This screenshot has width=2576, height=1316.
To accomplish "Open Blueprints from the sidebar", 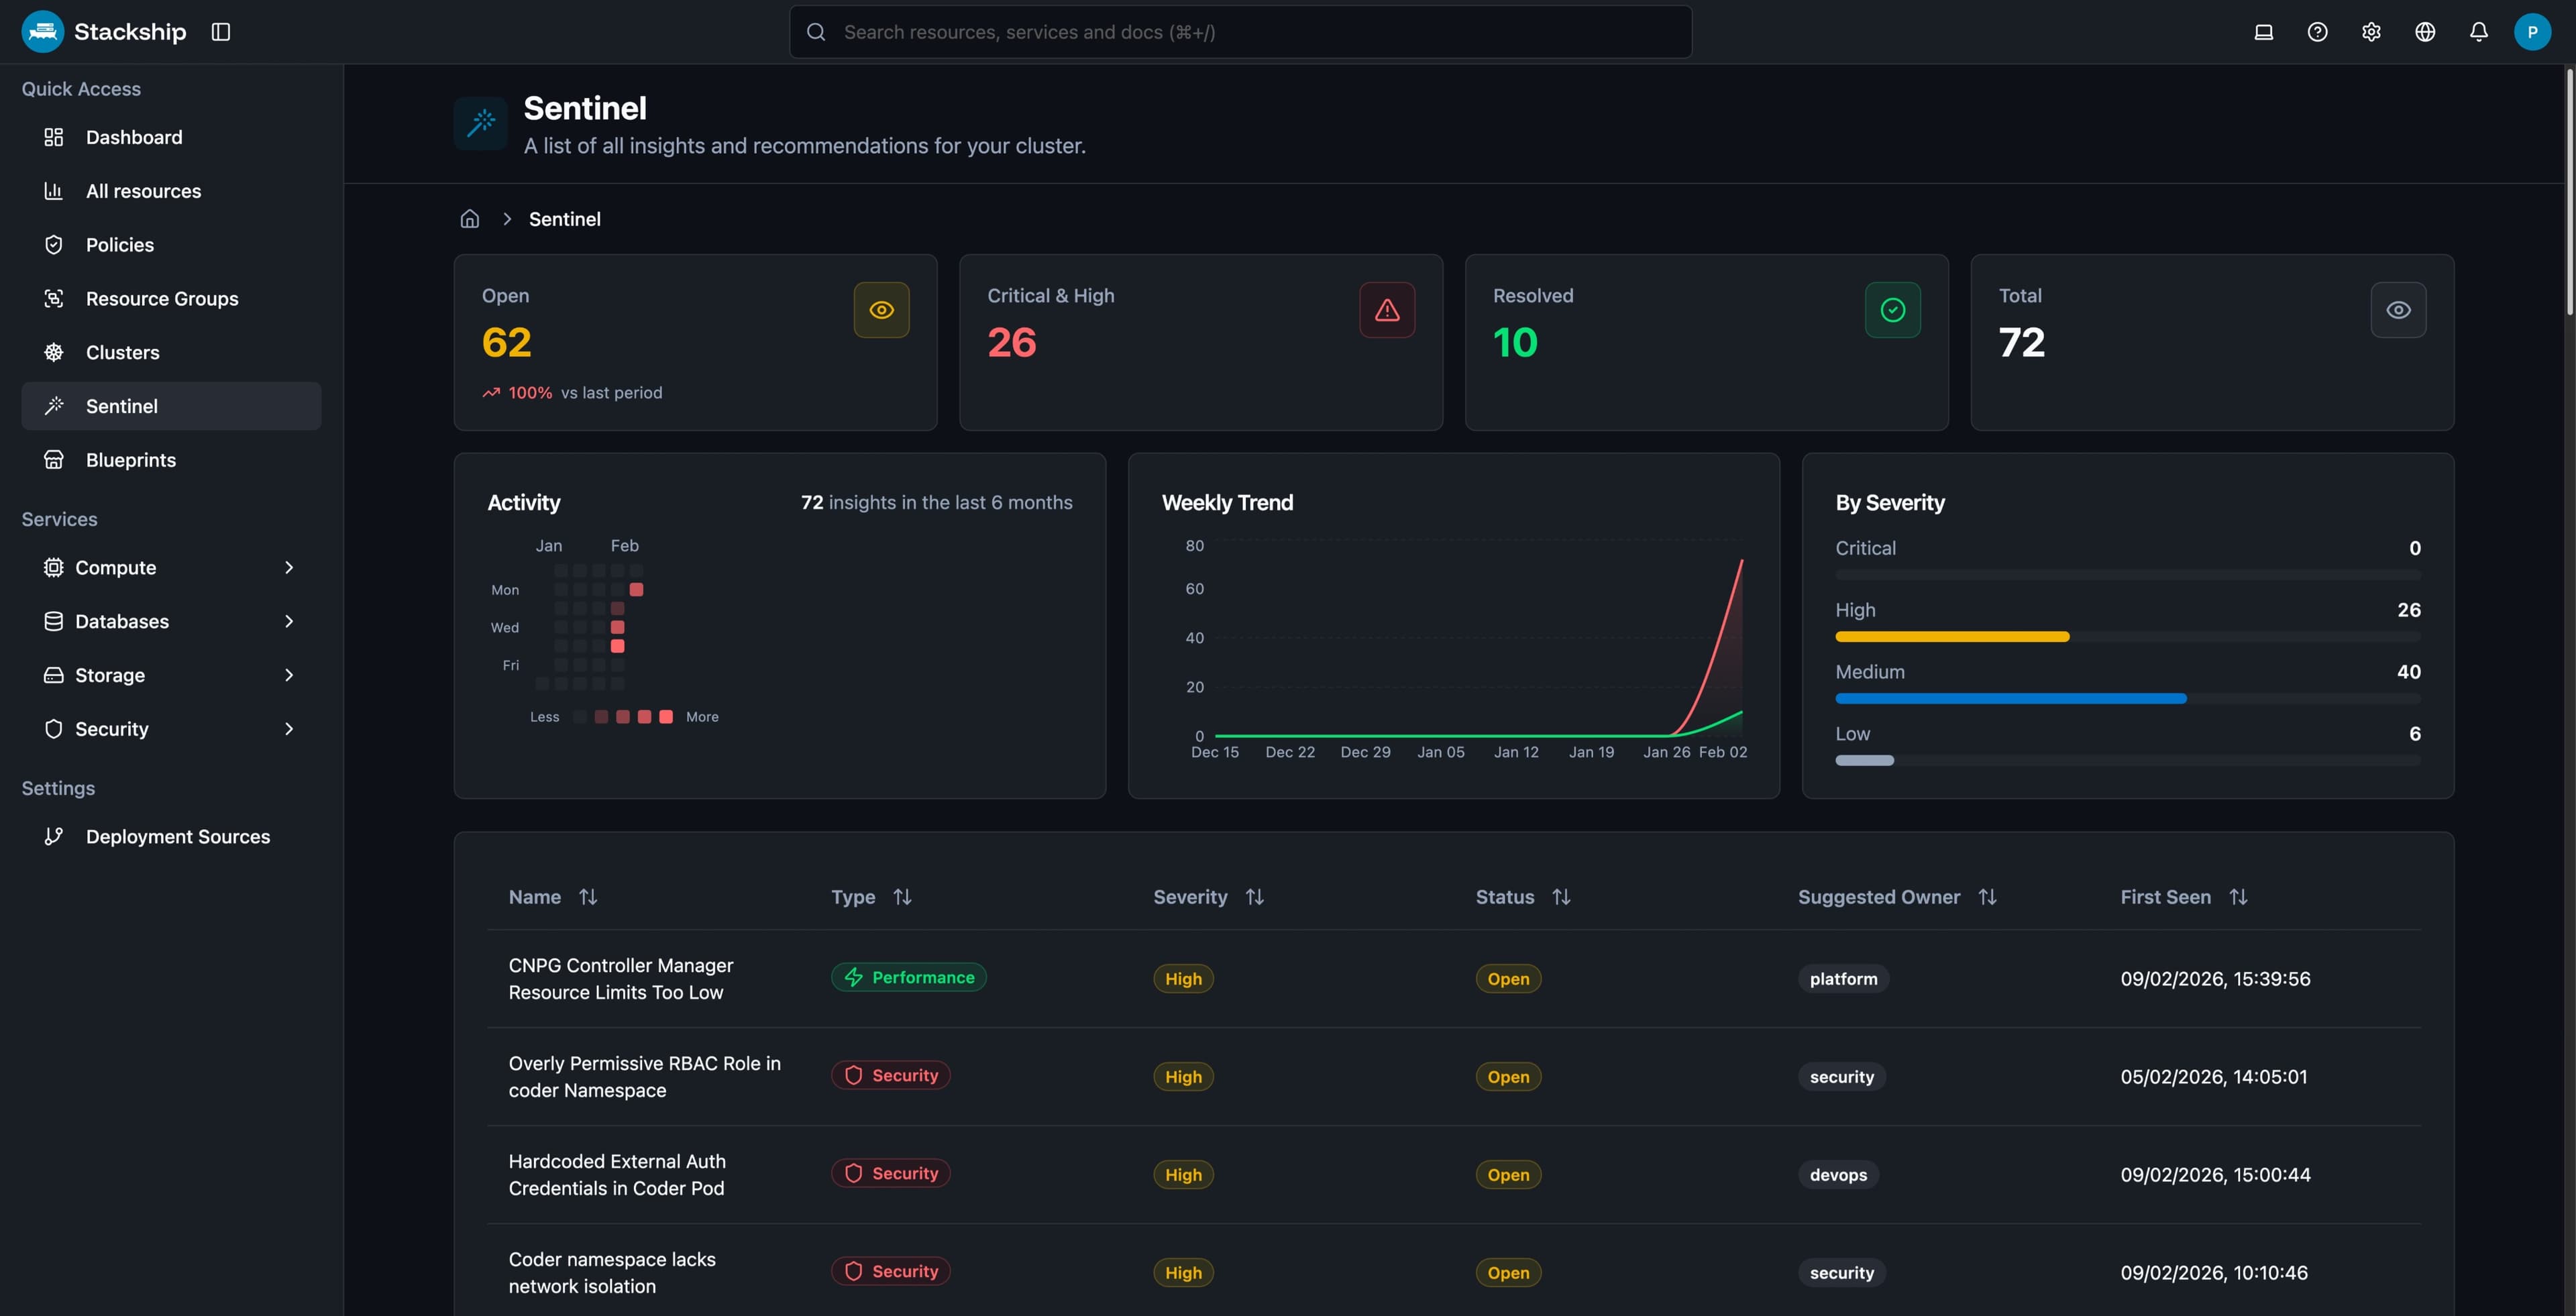I will [130, 459].
